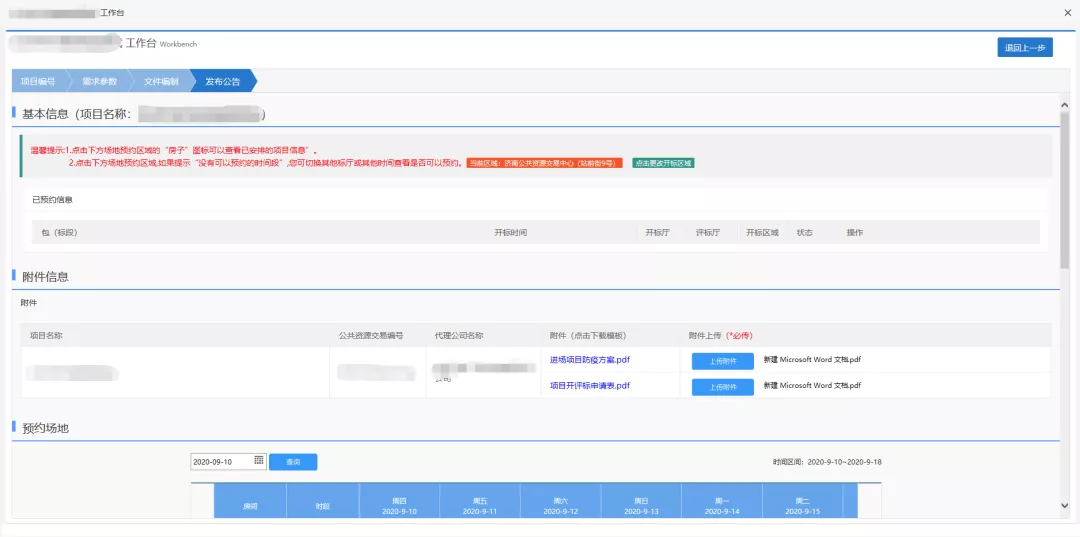1080x537 pixels.
Task: Click the red 当前区域 location badge
Action: click(x=545, y=163)
